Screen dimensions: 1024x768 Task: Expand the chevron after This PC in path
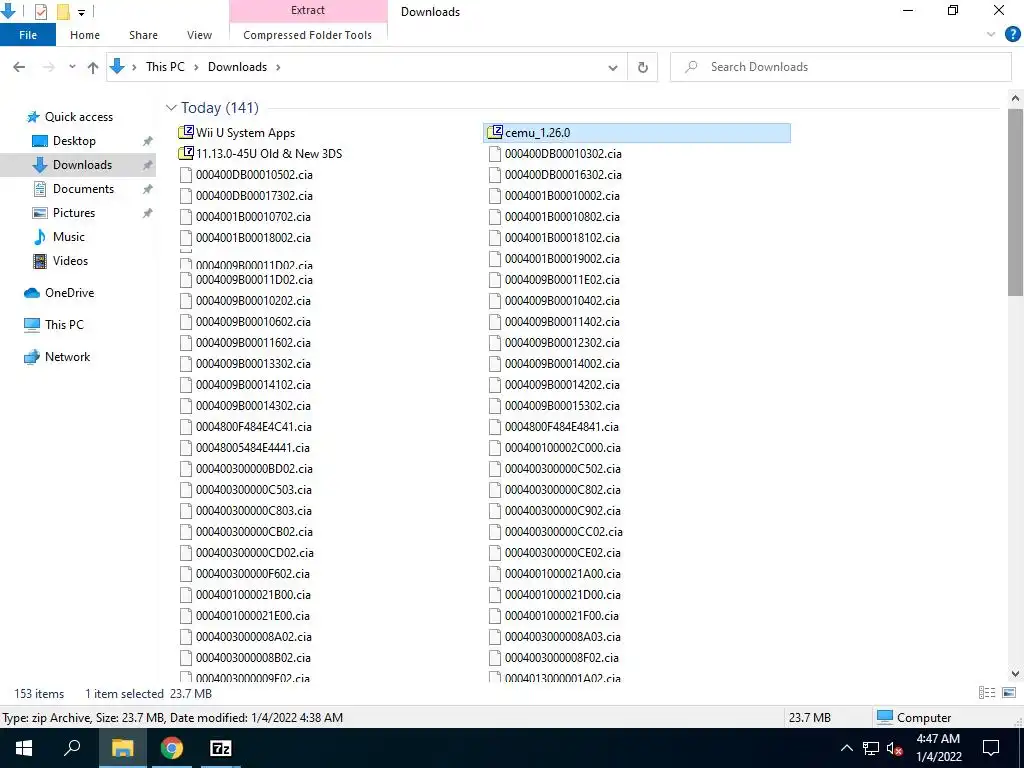(x=196, y=67)
